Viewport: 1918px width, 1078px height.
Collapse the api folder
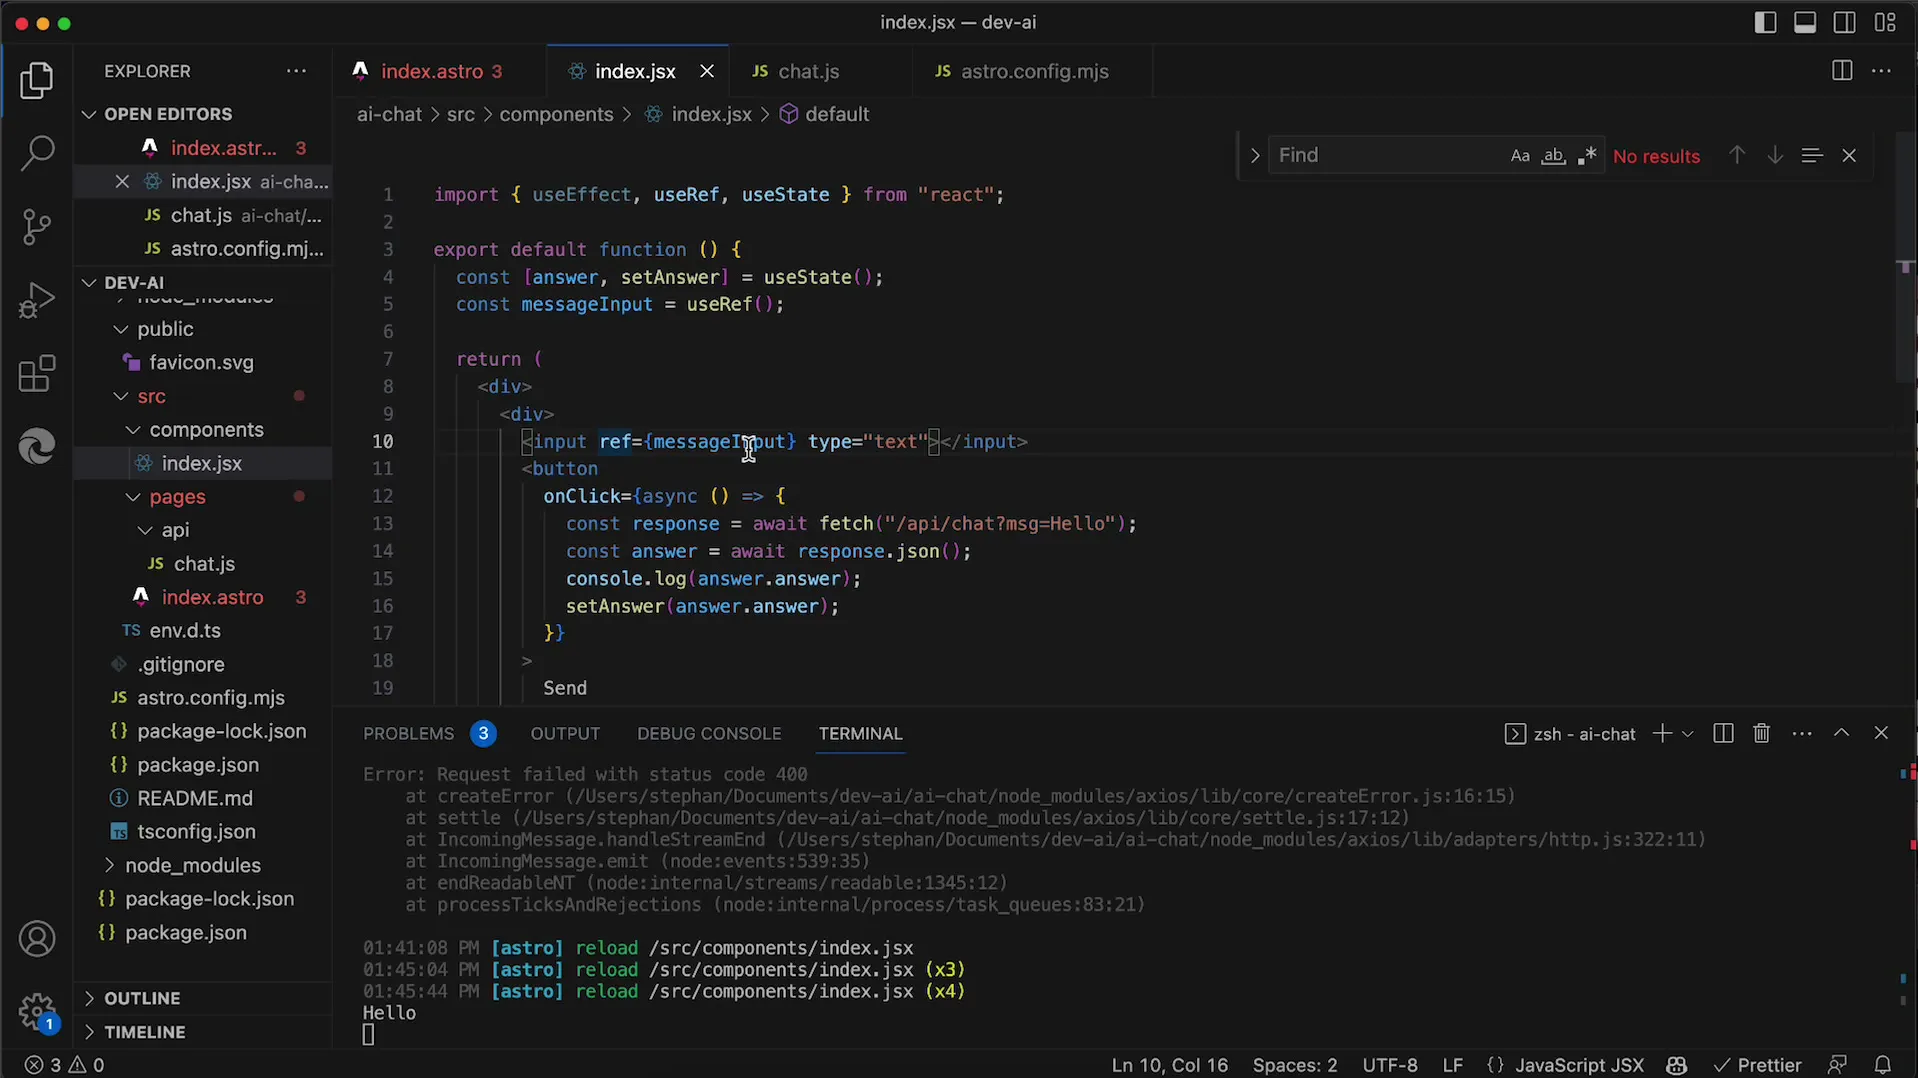pyautogui.click(x=145, y=530)
